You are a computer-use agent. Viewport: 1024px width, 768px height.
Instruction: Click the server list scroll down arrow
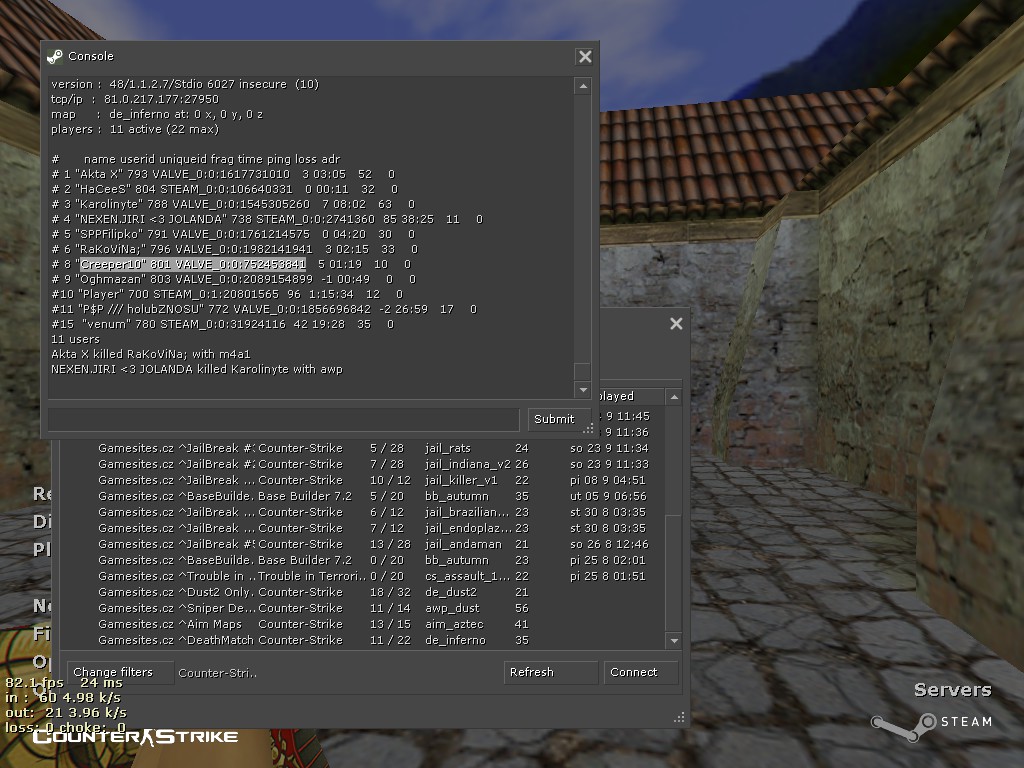[x=674, y=641]
